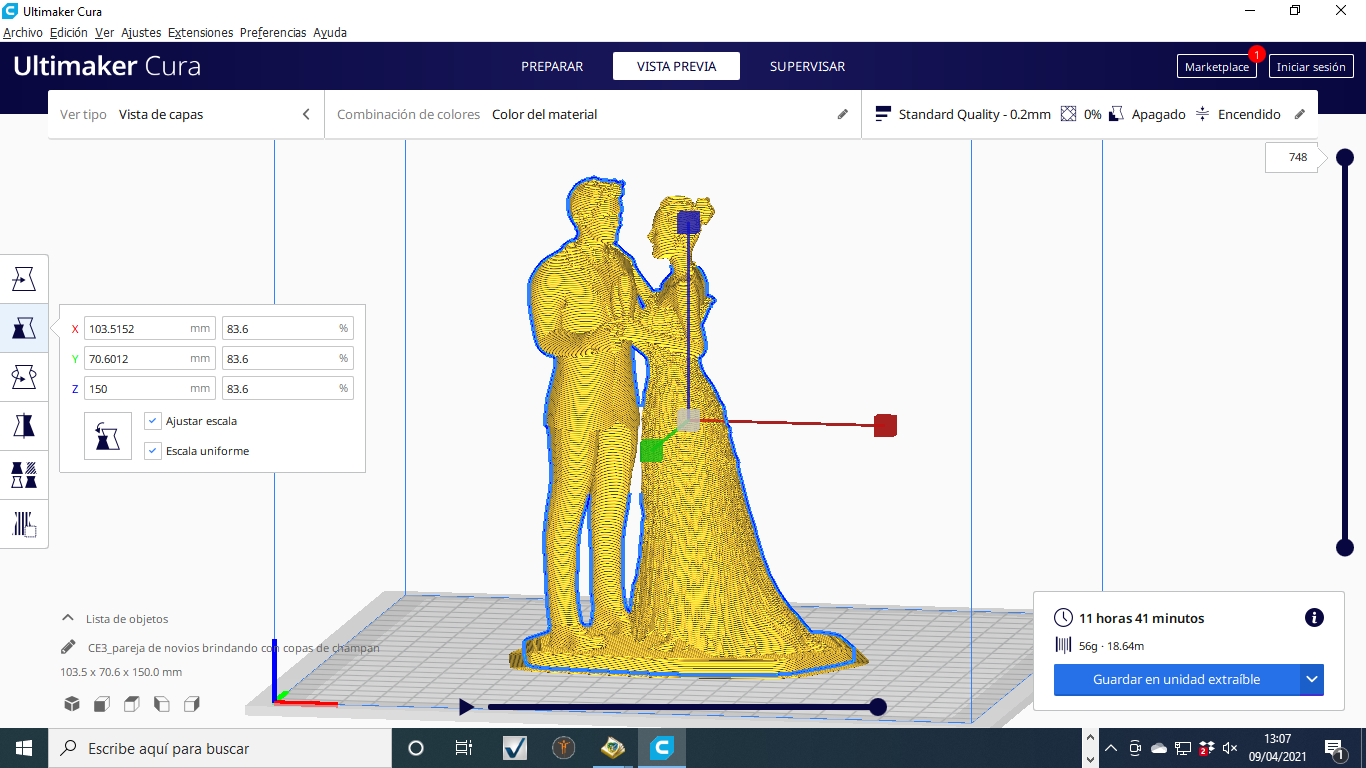
Task: Collapse the Lista de objetos list
Action: tap(68, 618)
